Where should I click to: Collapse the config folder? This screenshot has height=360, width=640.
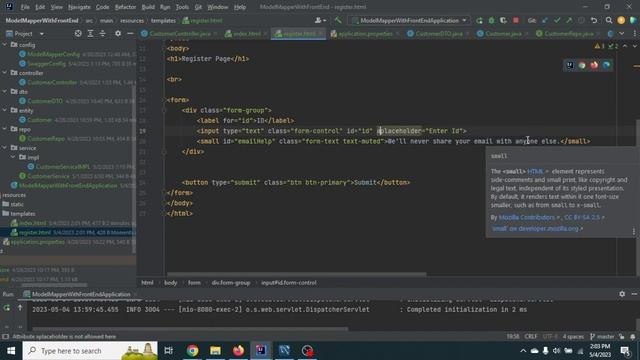click(4, 44)
